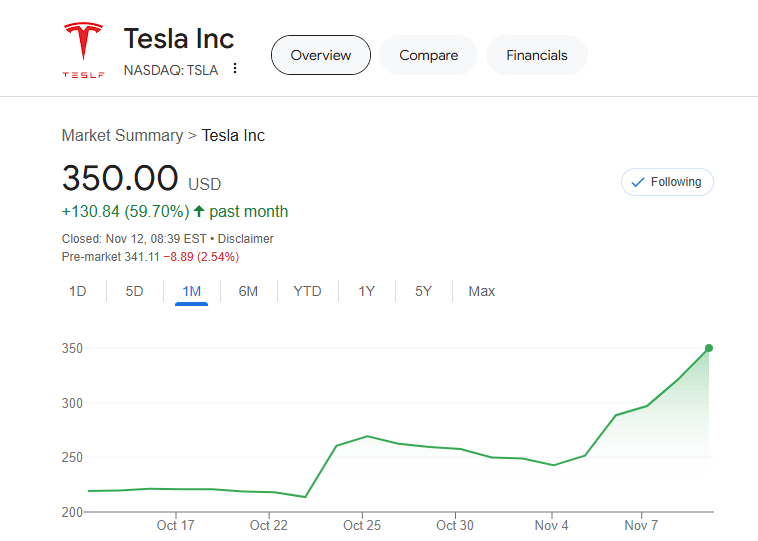Image resolution: width=758 pixels, height=541 pixels.
Task: Select the Overview tab
Action: (x=320, y=55)
